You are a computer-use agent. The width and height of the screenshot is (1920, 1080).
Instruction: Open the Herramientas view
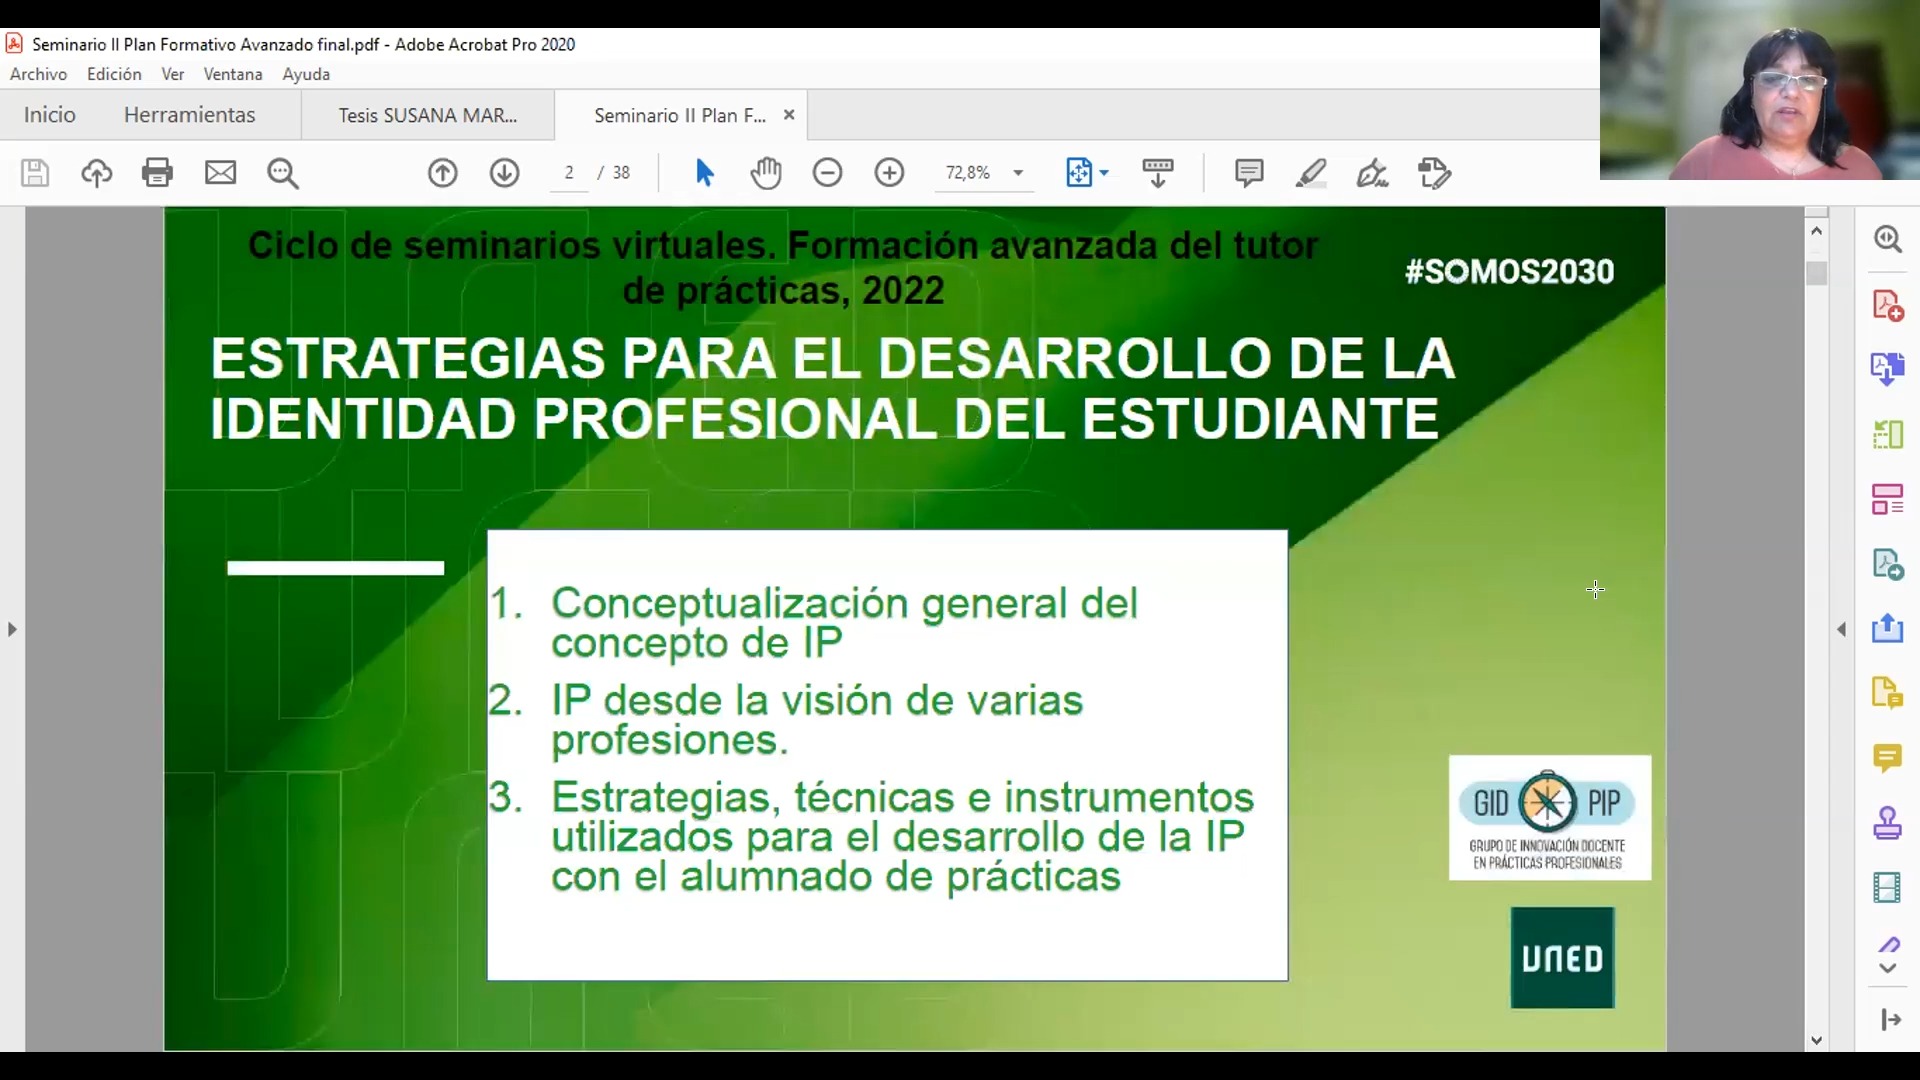coord(189,115)
